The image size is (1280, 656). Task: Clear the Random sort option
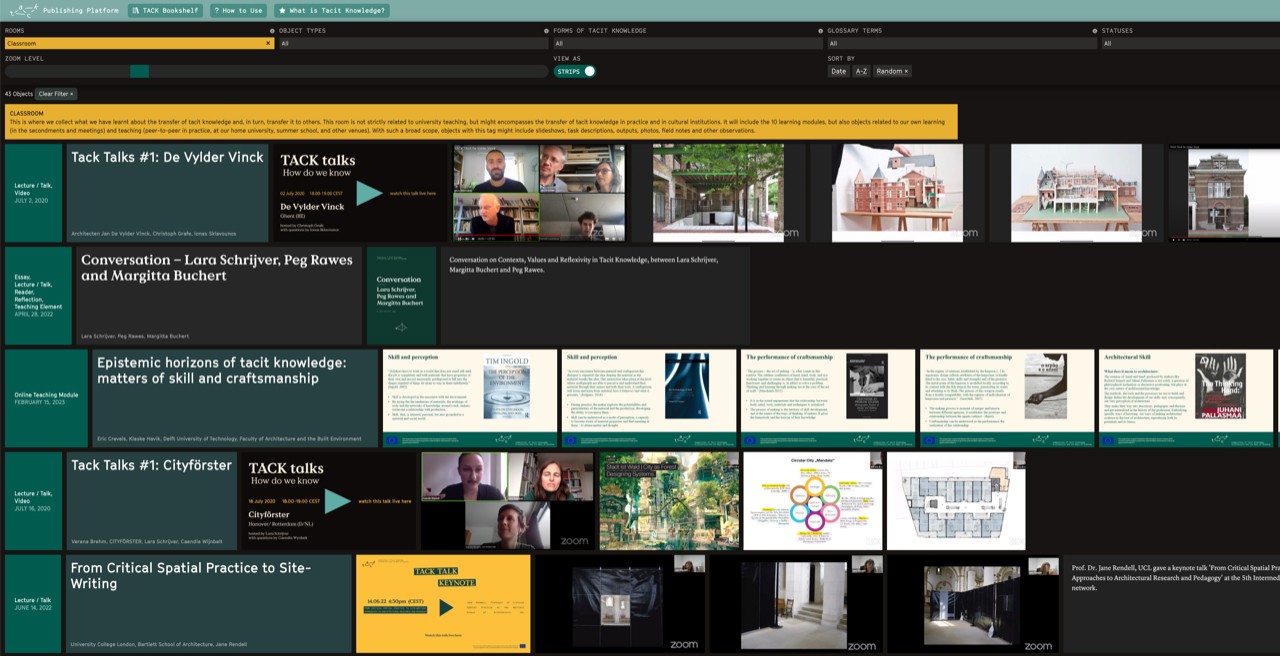pyautogui.click(x=892, y=71)
